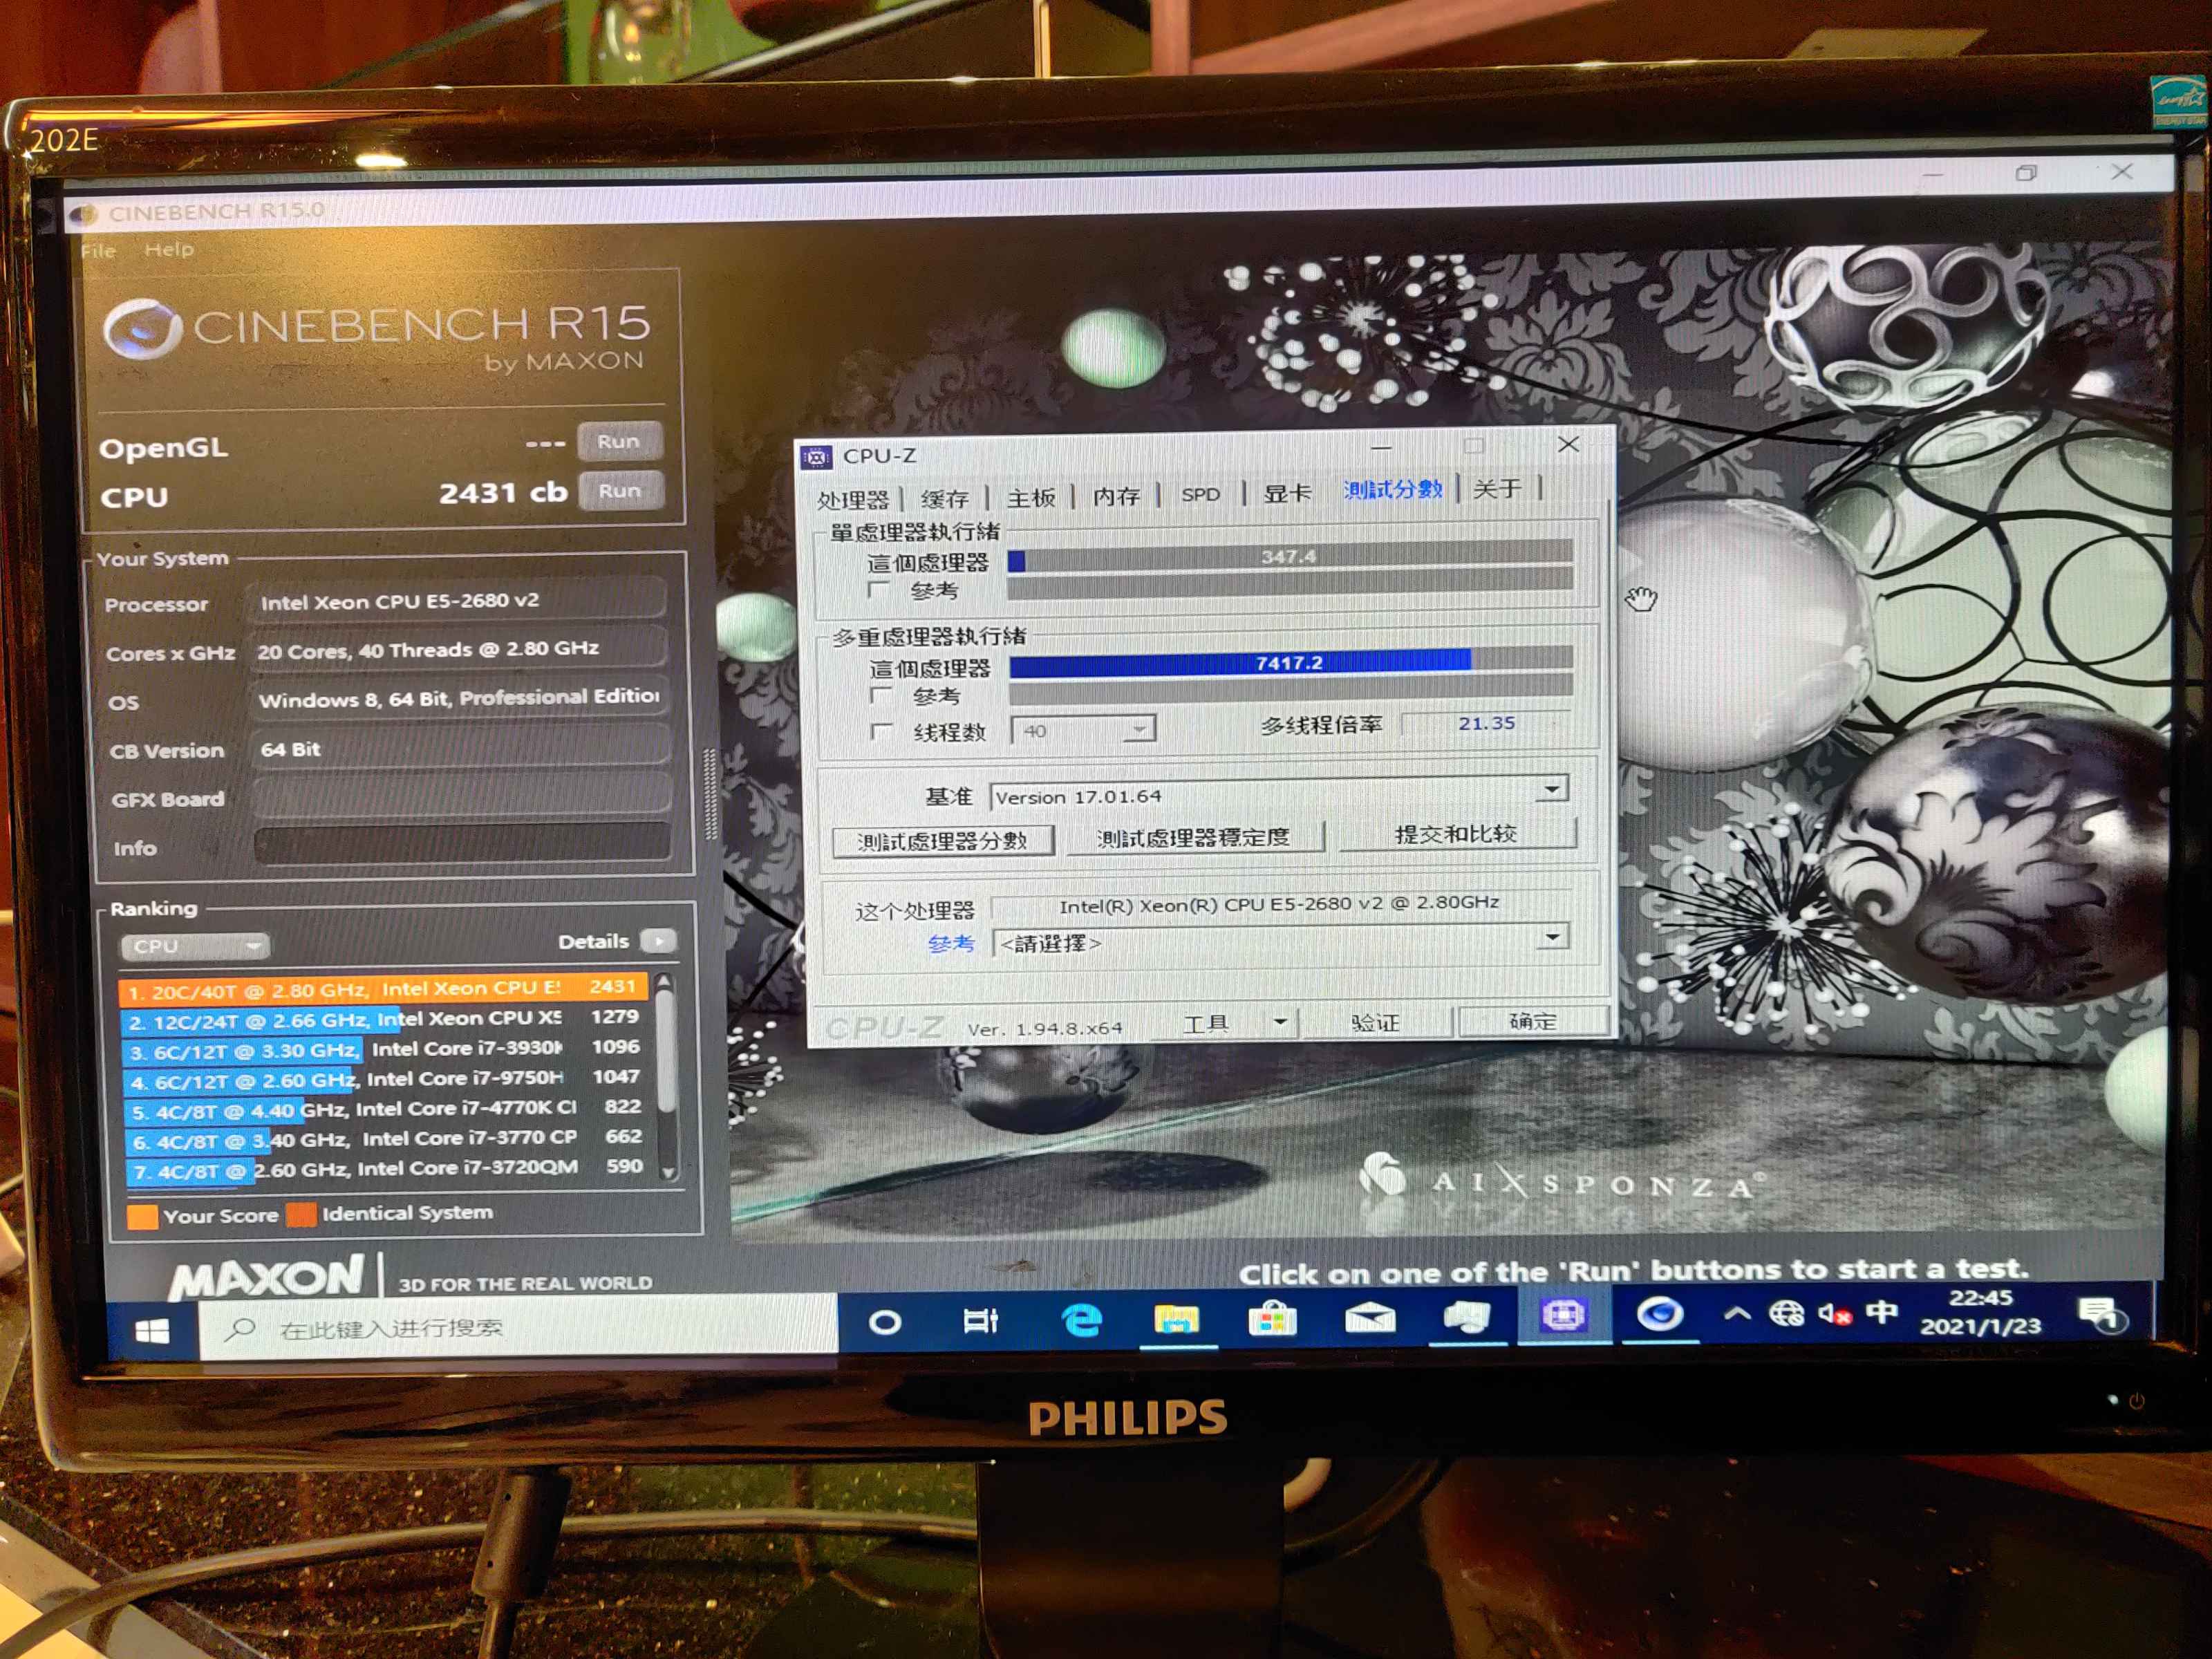Open the CPU-Z 关于 tab

(1497, 488)
